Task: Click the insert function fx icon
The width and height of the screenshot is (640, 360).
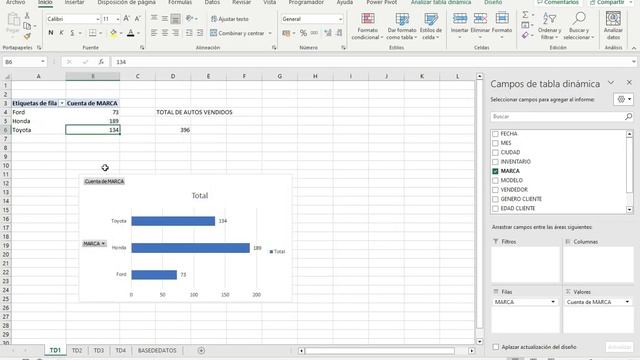Action: (101, 62)
